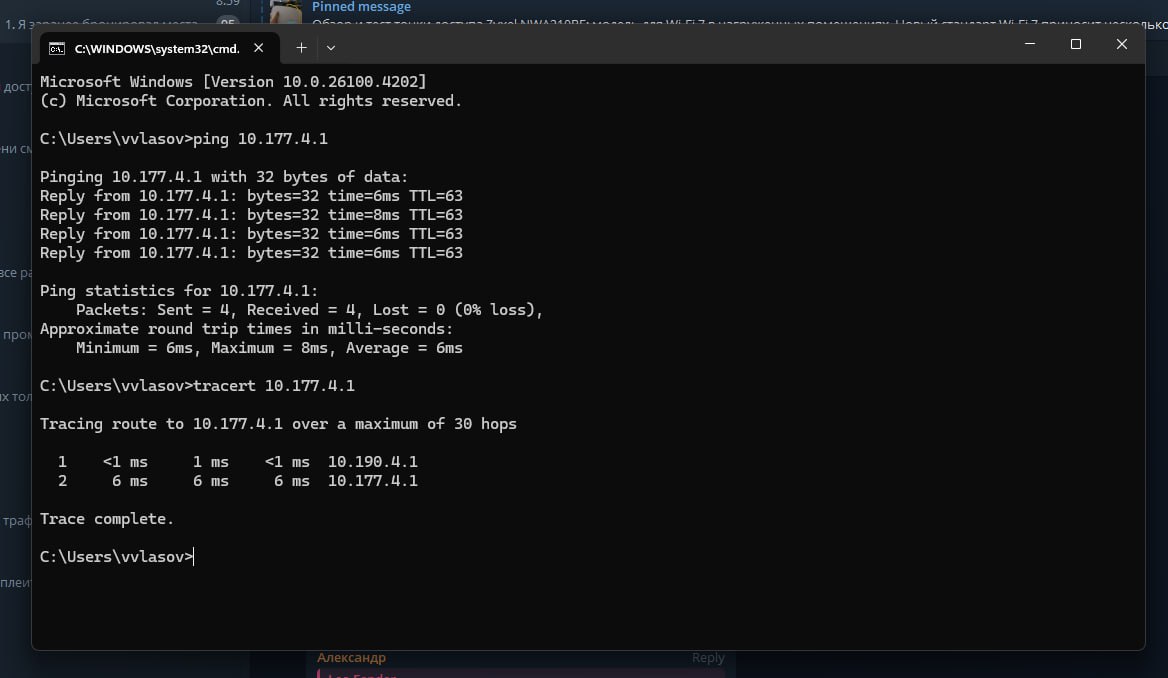Click the 'Tracing route to 10.177.4.1' line
The width and height of the screenshot is (1168, 678).
coord(278,424)
